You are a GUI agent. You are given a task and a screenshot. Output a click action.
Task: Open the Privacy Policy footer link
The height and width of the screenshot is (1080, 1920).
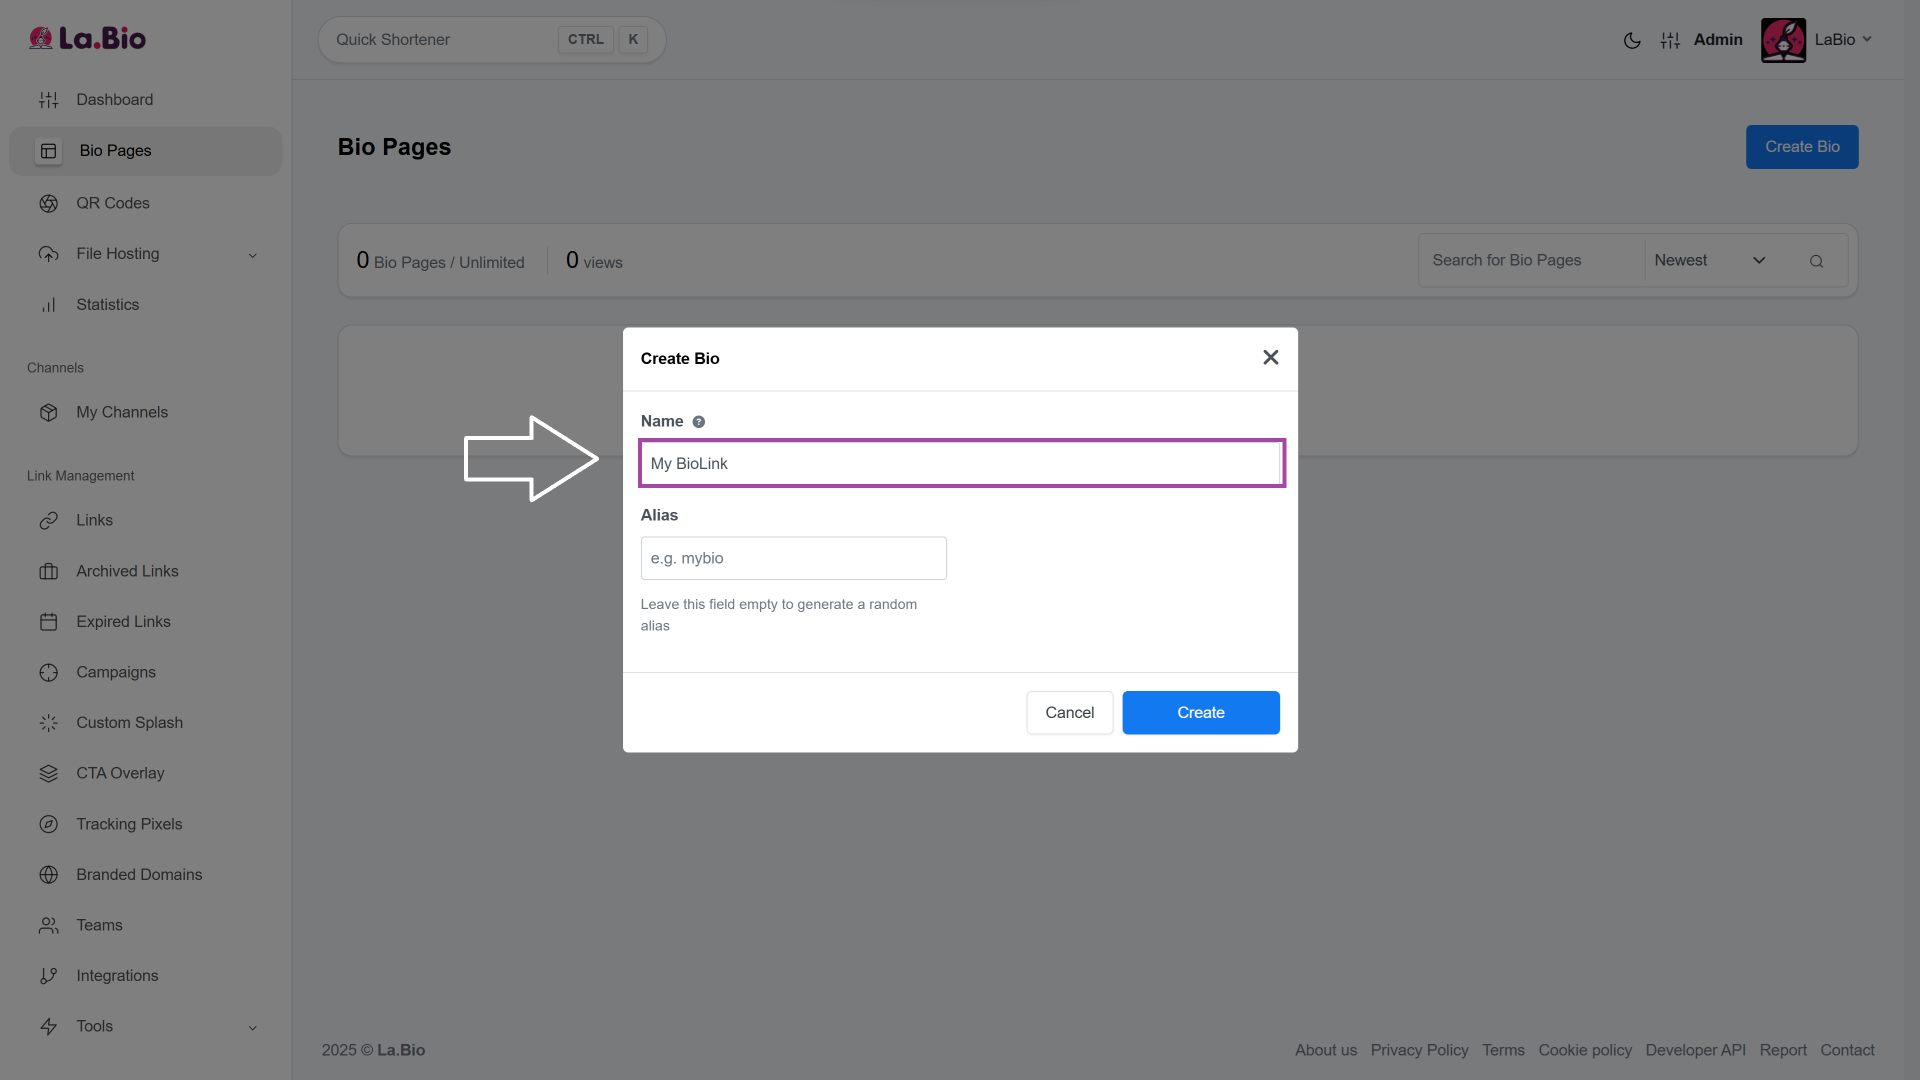click(1419, 1050)
